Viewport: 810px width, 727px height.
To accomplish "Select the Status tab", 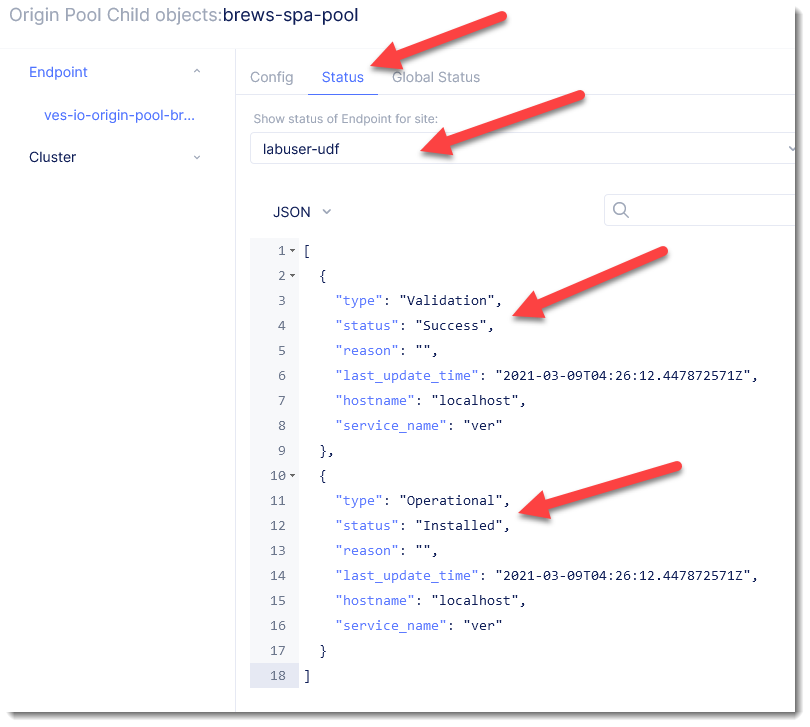I will point(342,77).
